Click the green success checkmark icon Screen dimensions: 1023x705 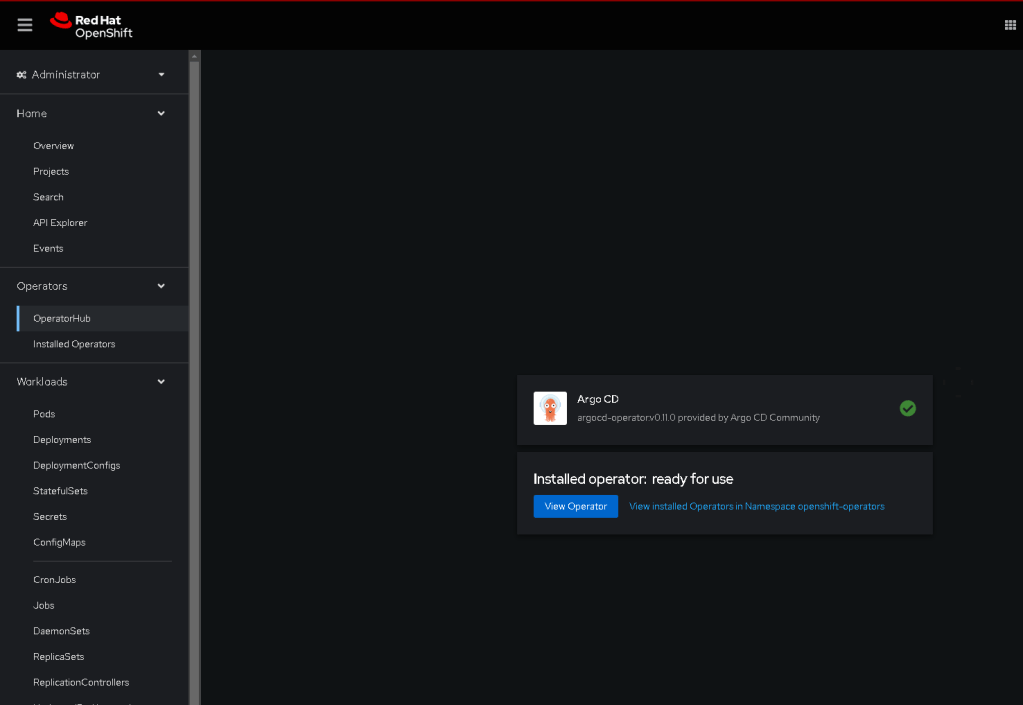click(908, 408)
